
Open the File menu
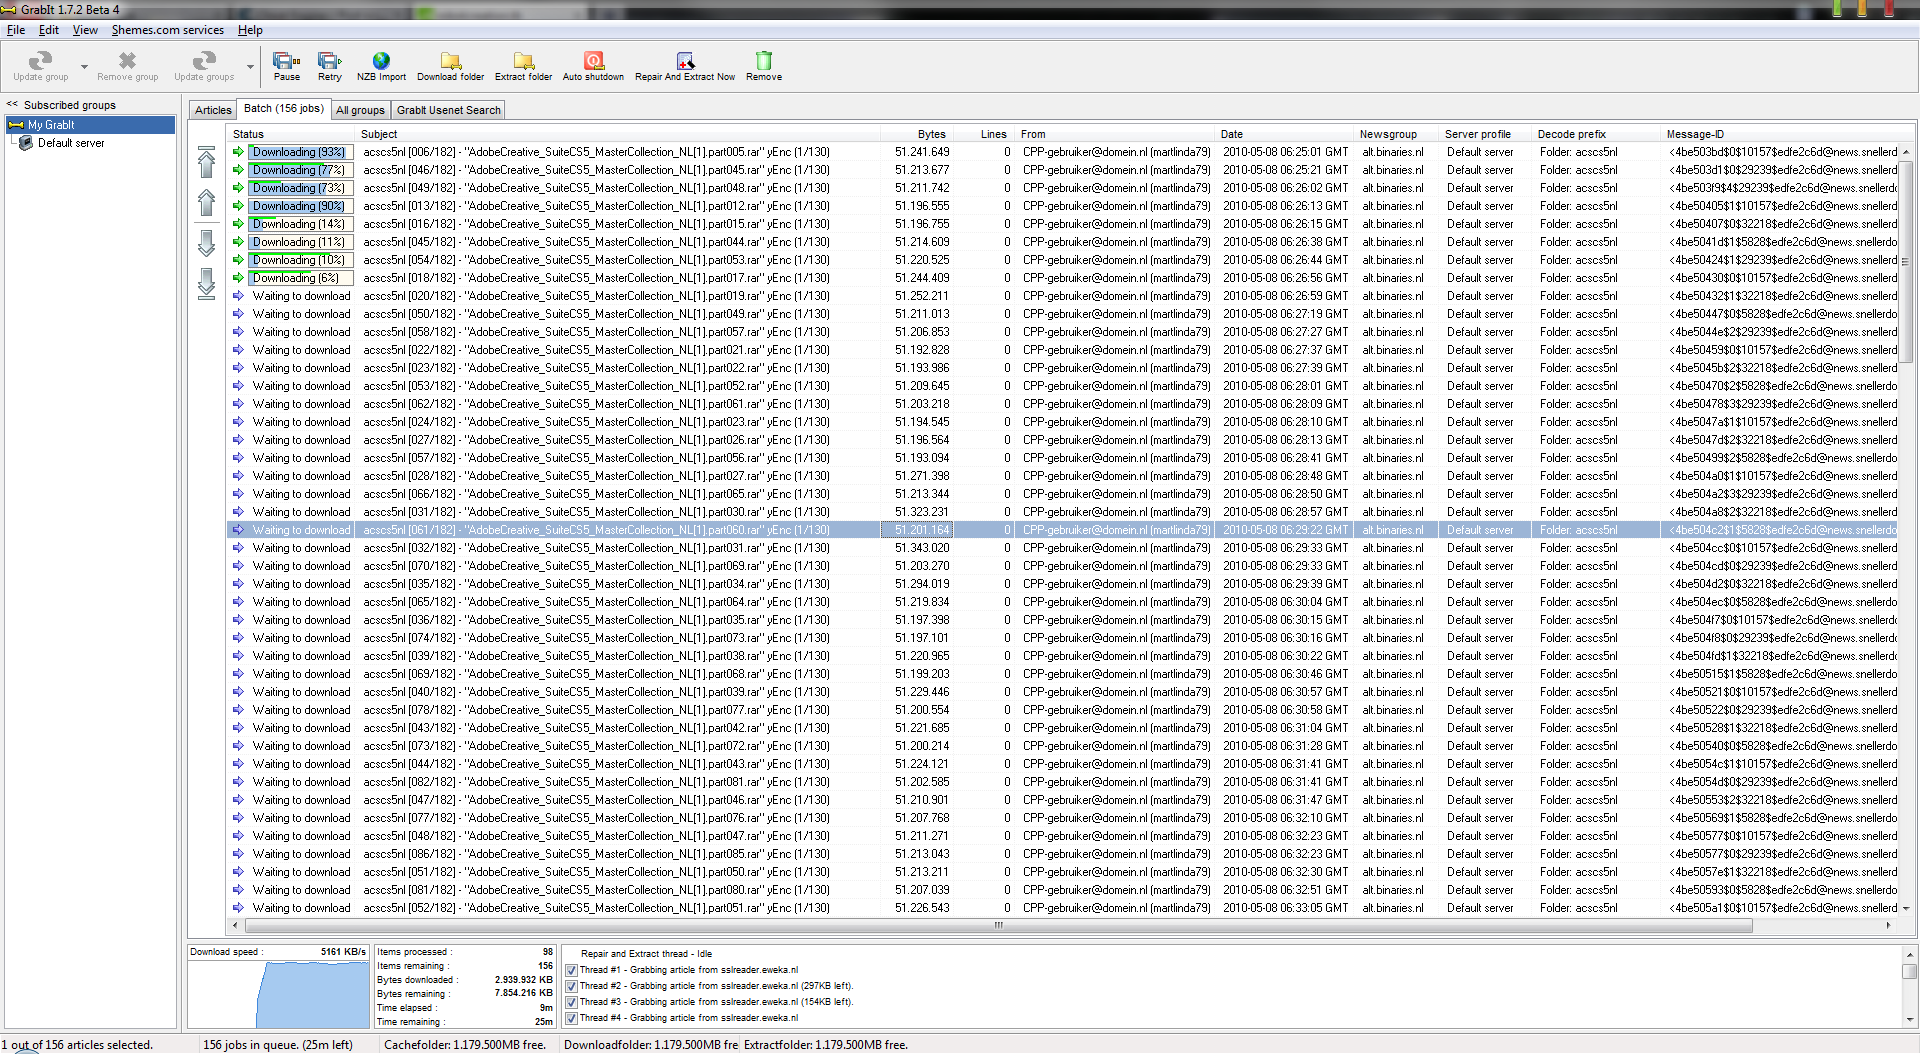pos(16,30)
